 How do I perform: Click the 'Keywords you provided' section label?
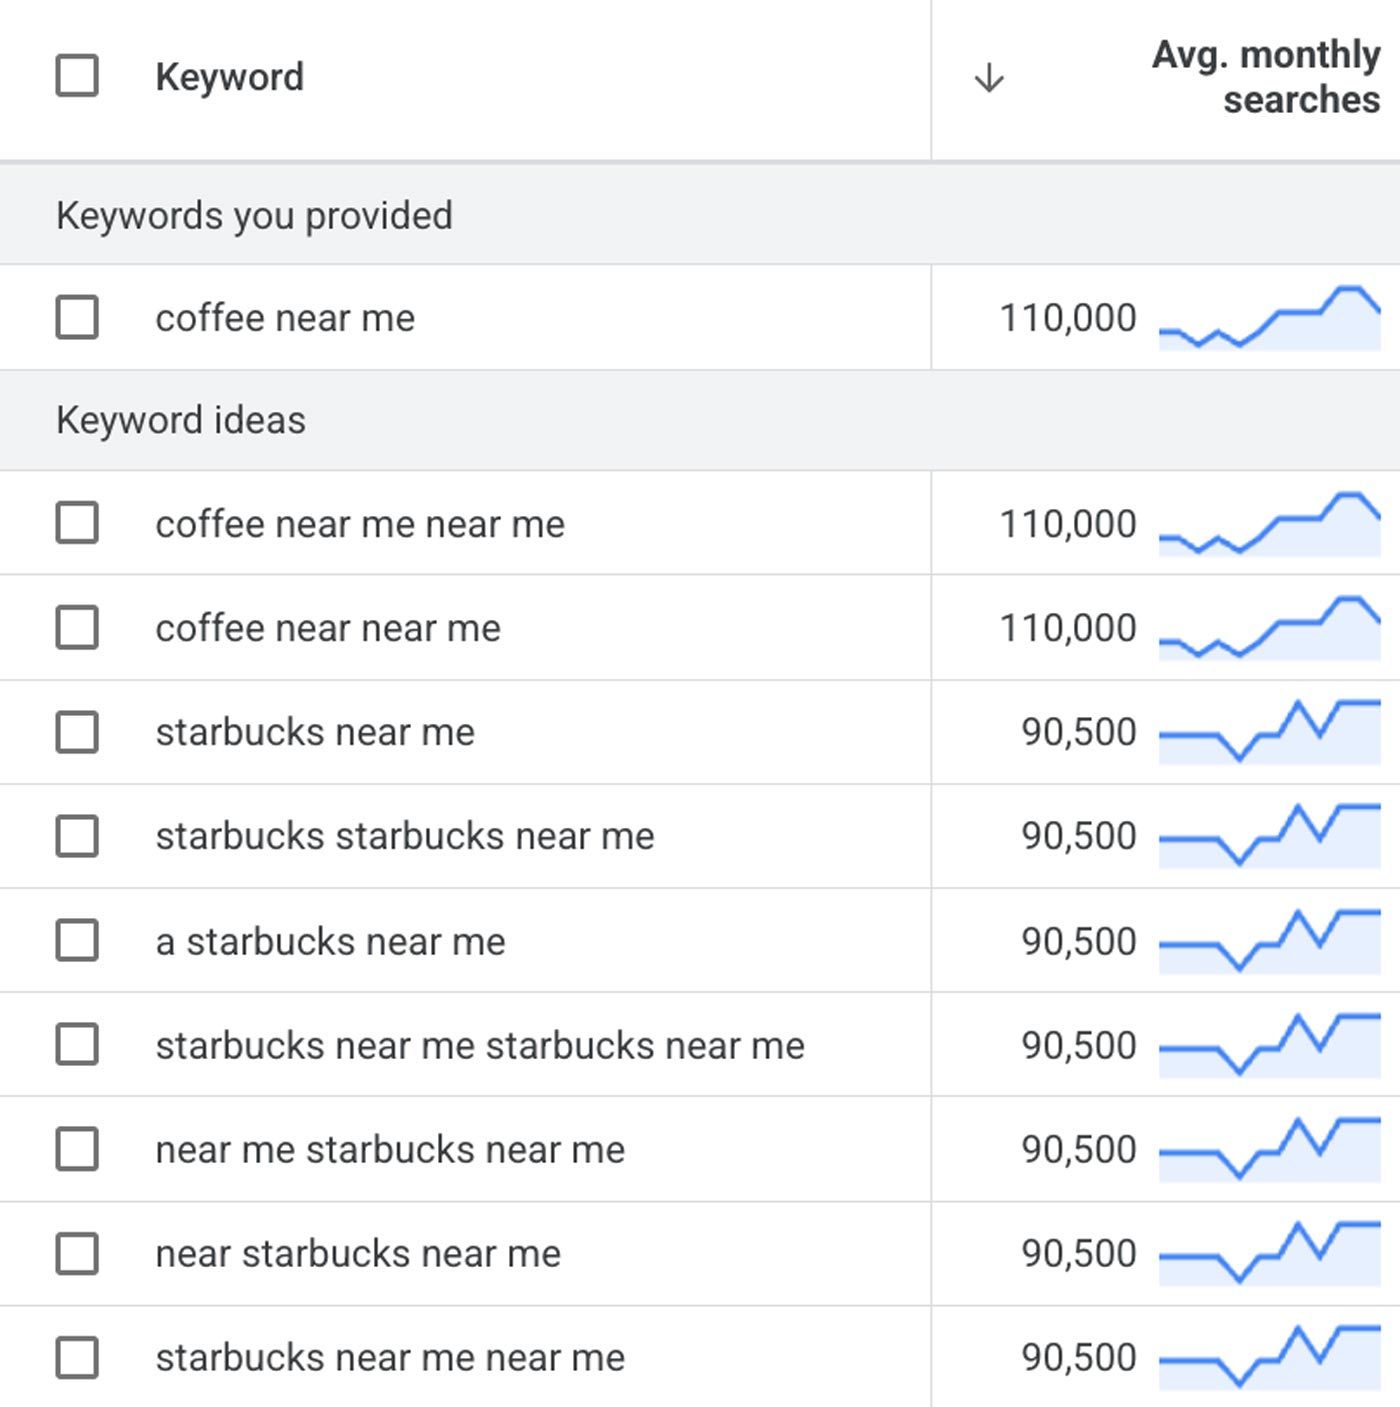(254, 215)
